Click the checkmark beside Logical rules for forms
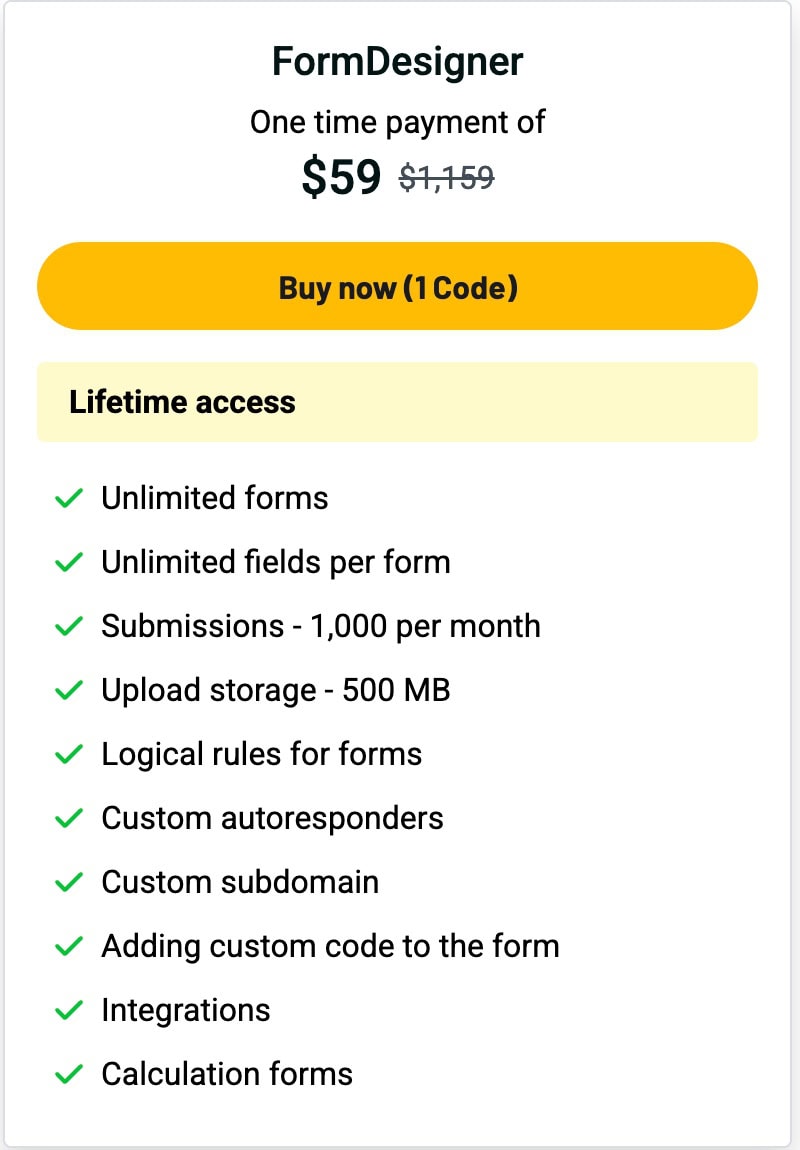 [68, 754]
